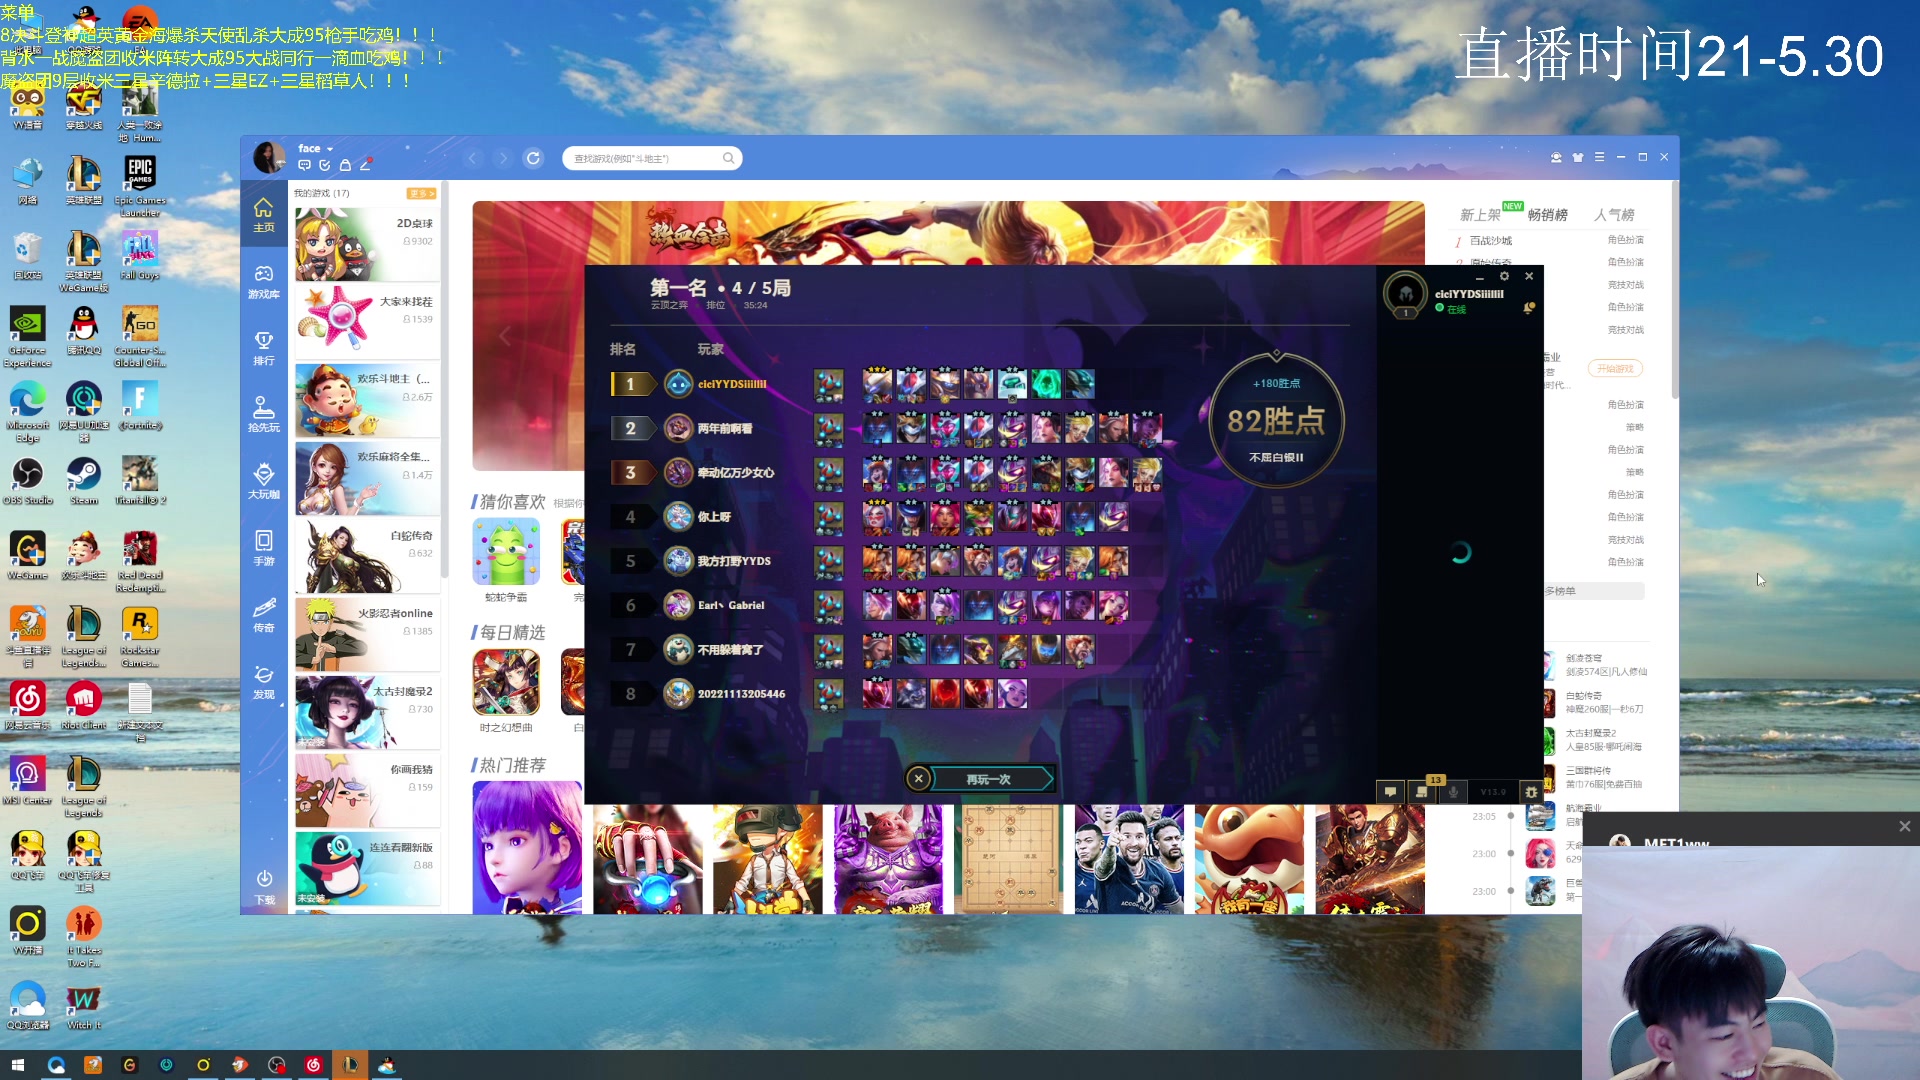Image resolution: width=1920 pixels, height=1080 pixels.
Task: Open the chat bubble at League client bottom
Action: tap(1390, 791)
